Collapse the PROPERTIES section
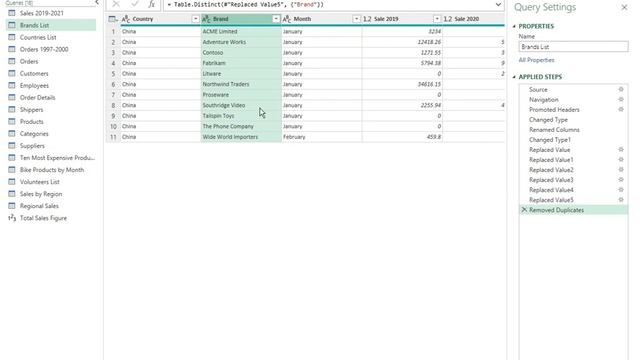Viewport: 640px width, 360px height. (514, 26)
